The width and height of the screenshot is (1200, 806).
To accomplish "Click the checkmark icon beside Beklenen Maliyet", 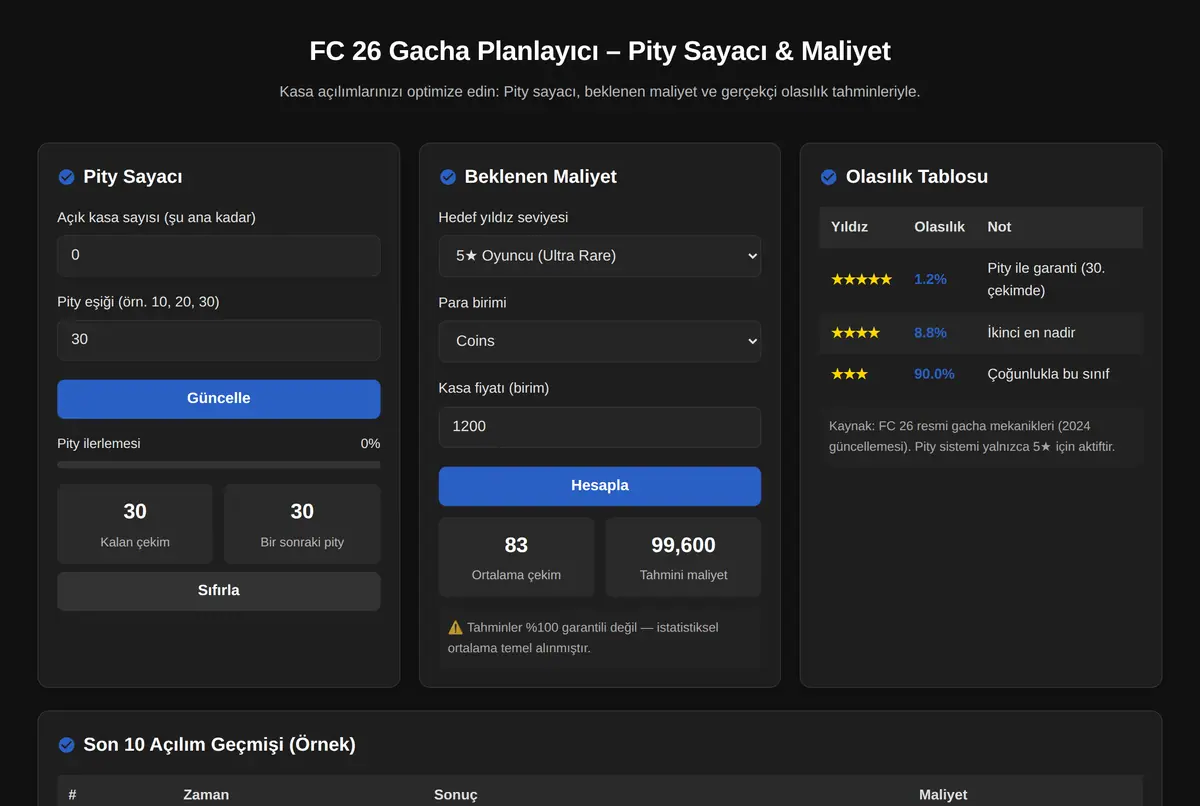I will pos(447,177).
